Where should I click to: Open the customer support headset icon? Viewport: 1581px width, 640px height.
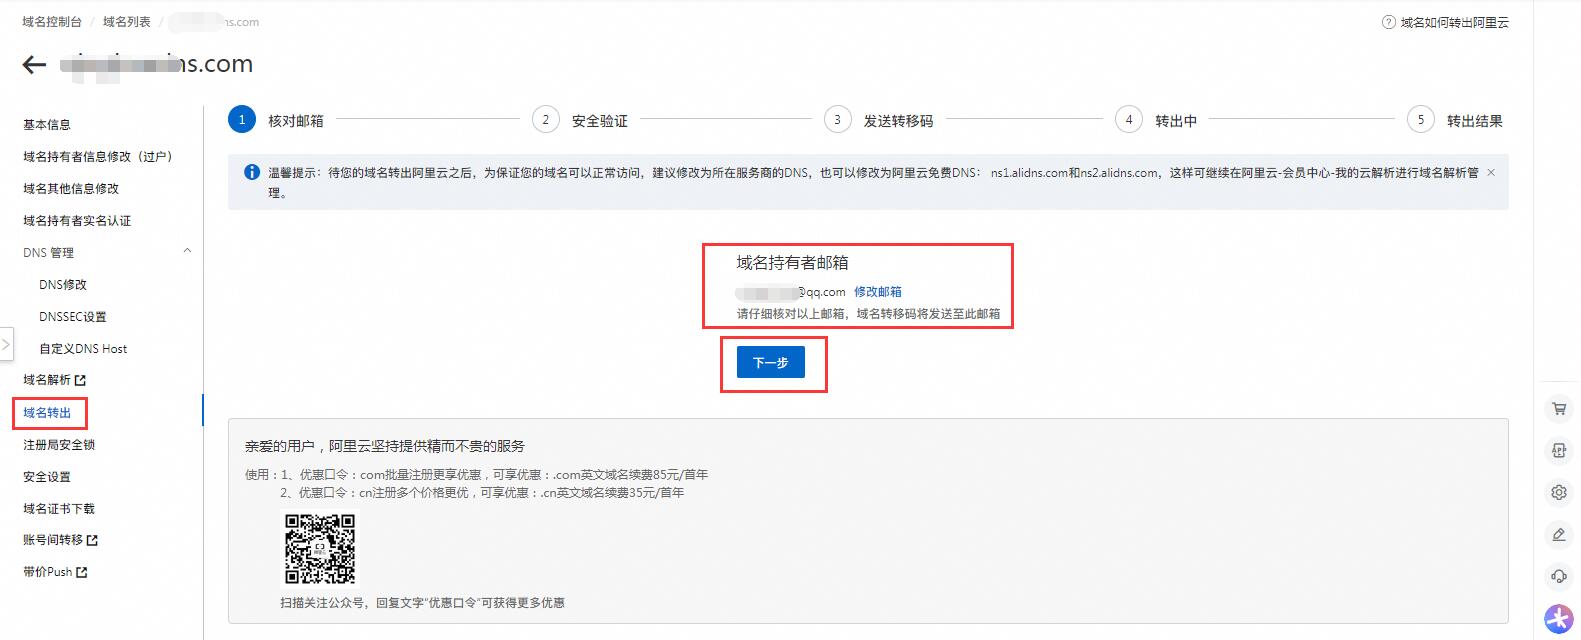(1558, 576)
